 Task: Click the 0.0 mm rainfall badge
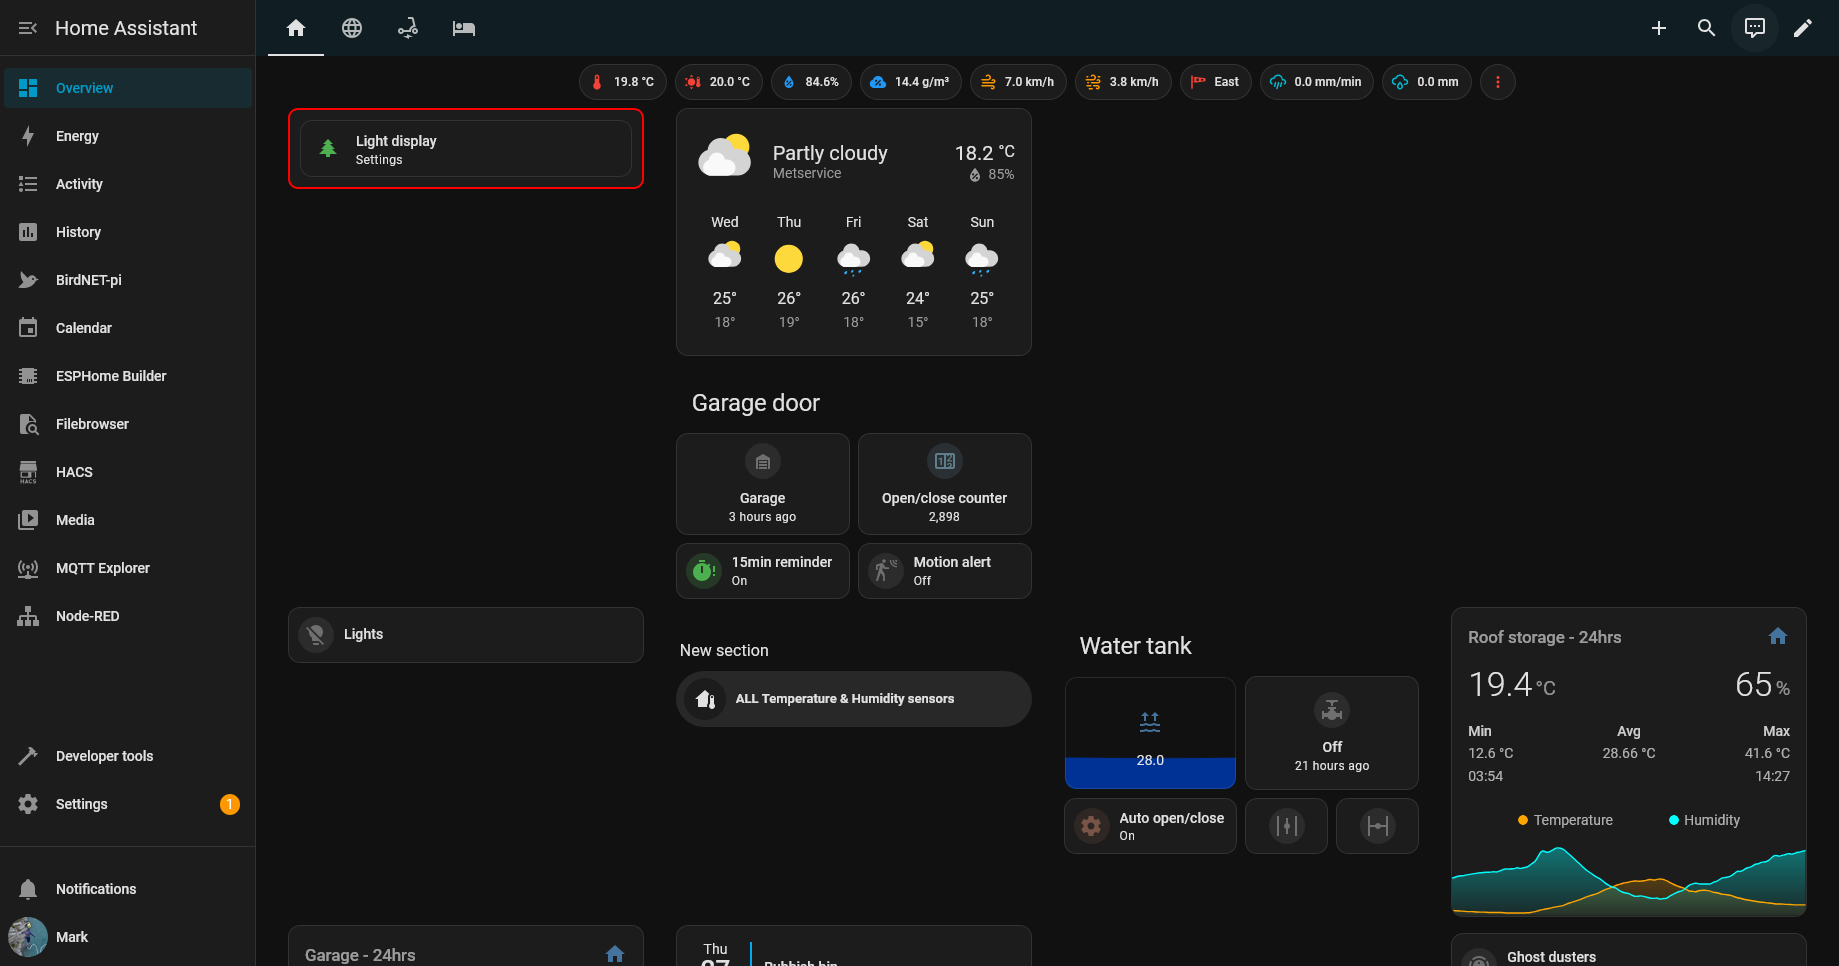click(x=1427, y=82)
